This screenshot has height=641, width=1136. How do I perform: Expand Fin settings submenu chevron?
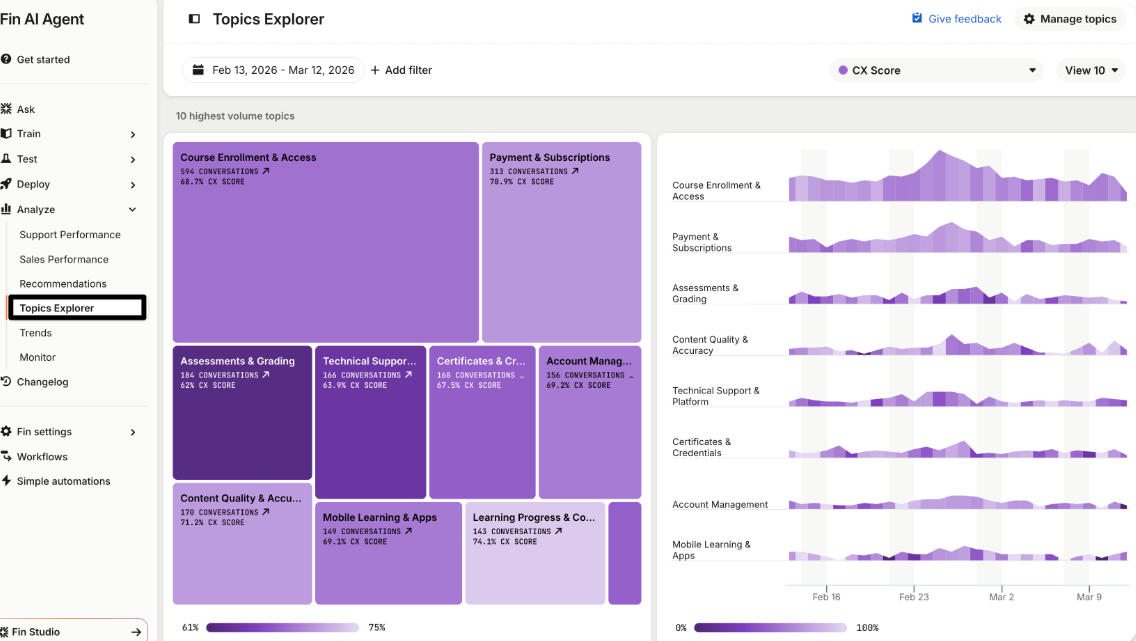133,432
